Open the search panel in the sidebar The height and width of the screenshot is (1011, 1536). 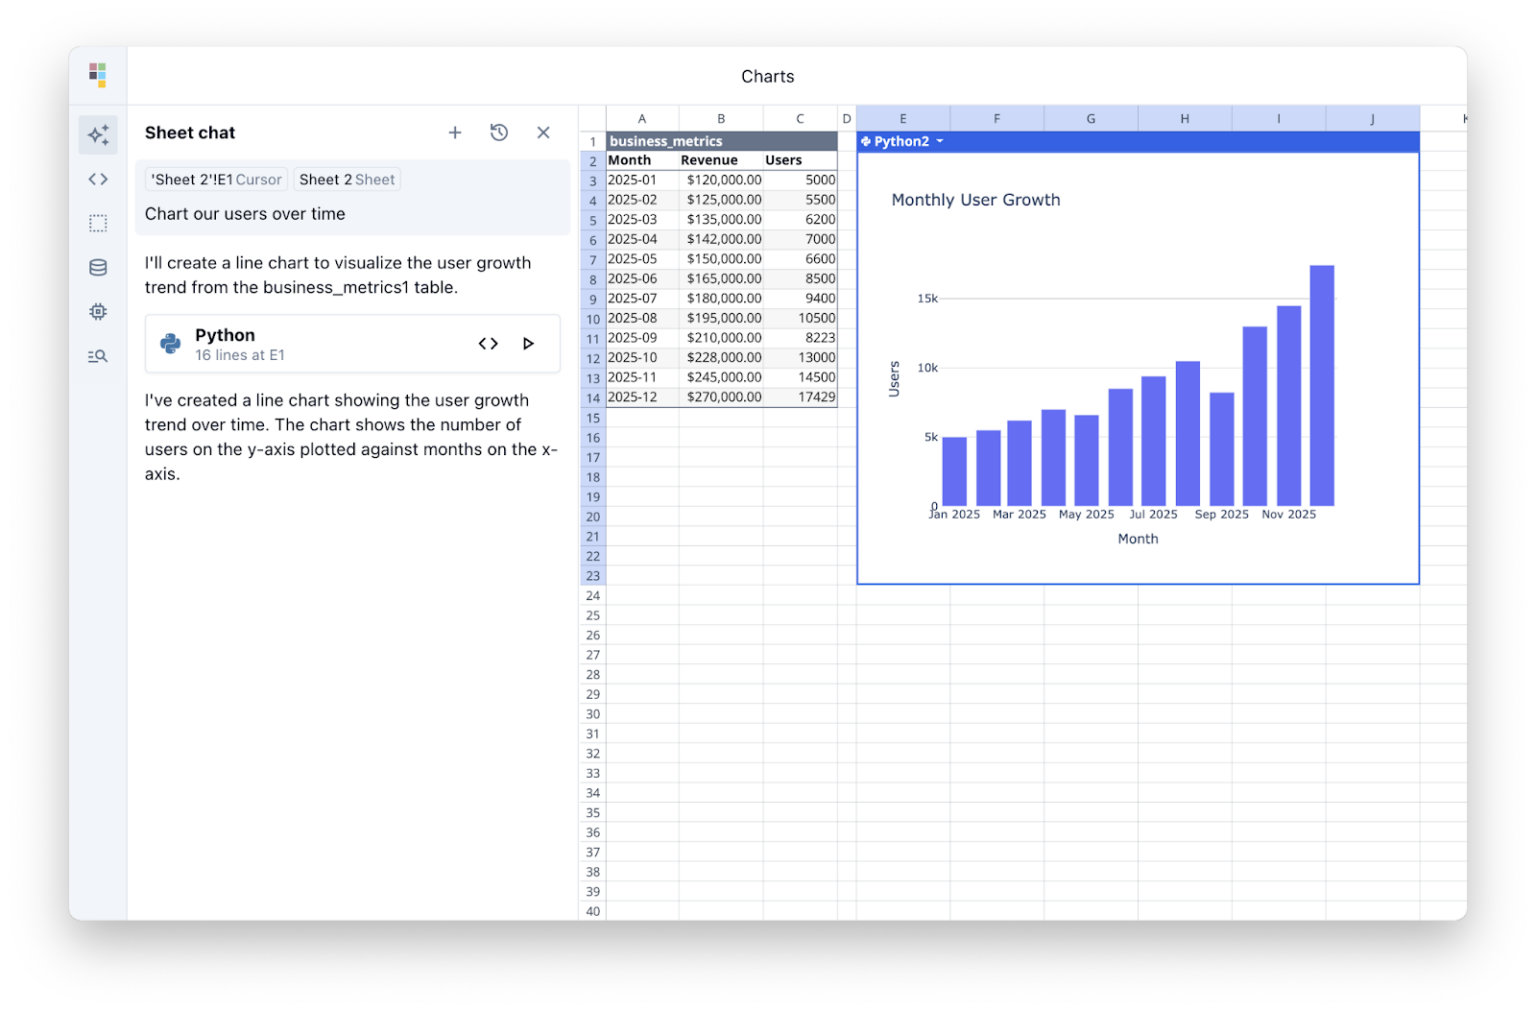(97, 355)
